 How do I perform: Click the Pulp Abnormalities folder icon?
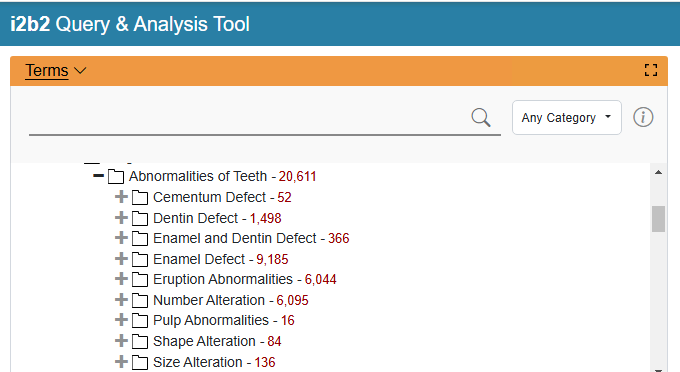pos(140,321)
